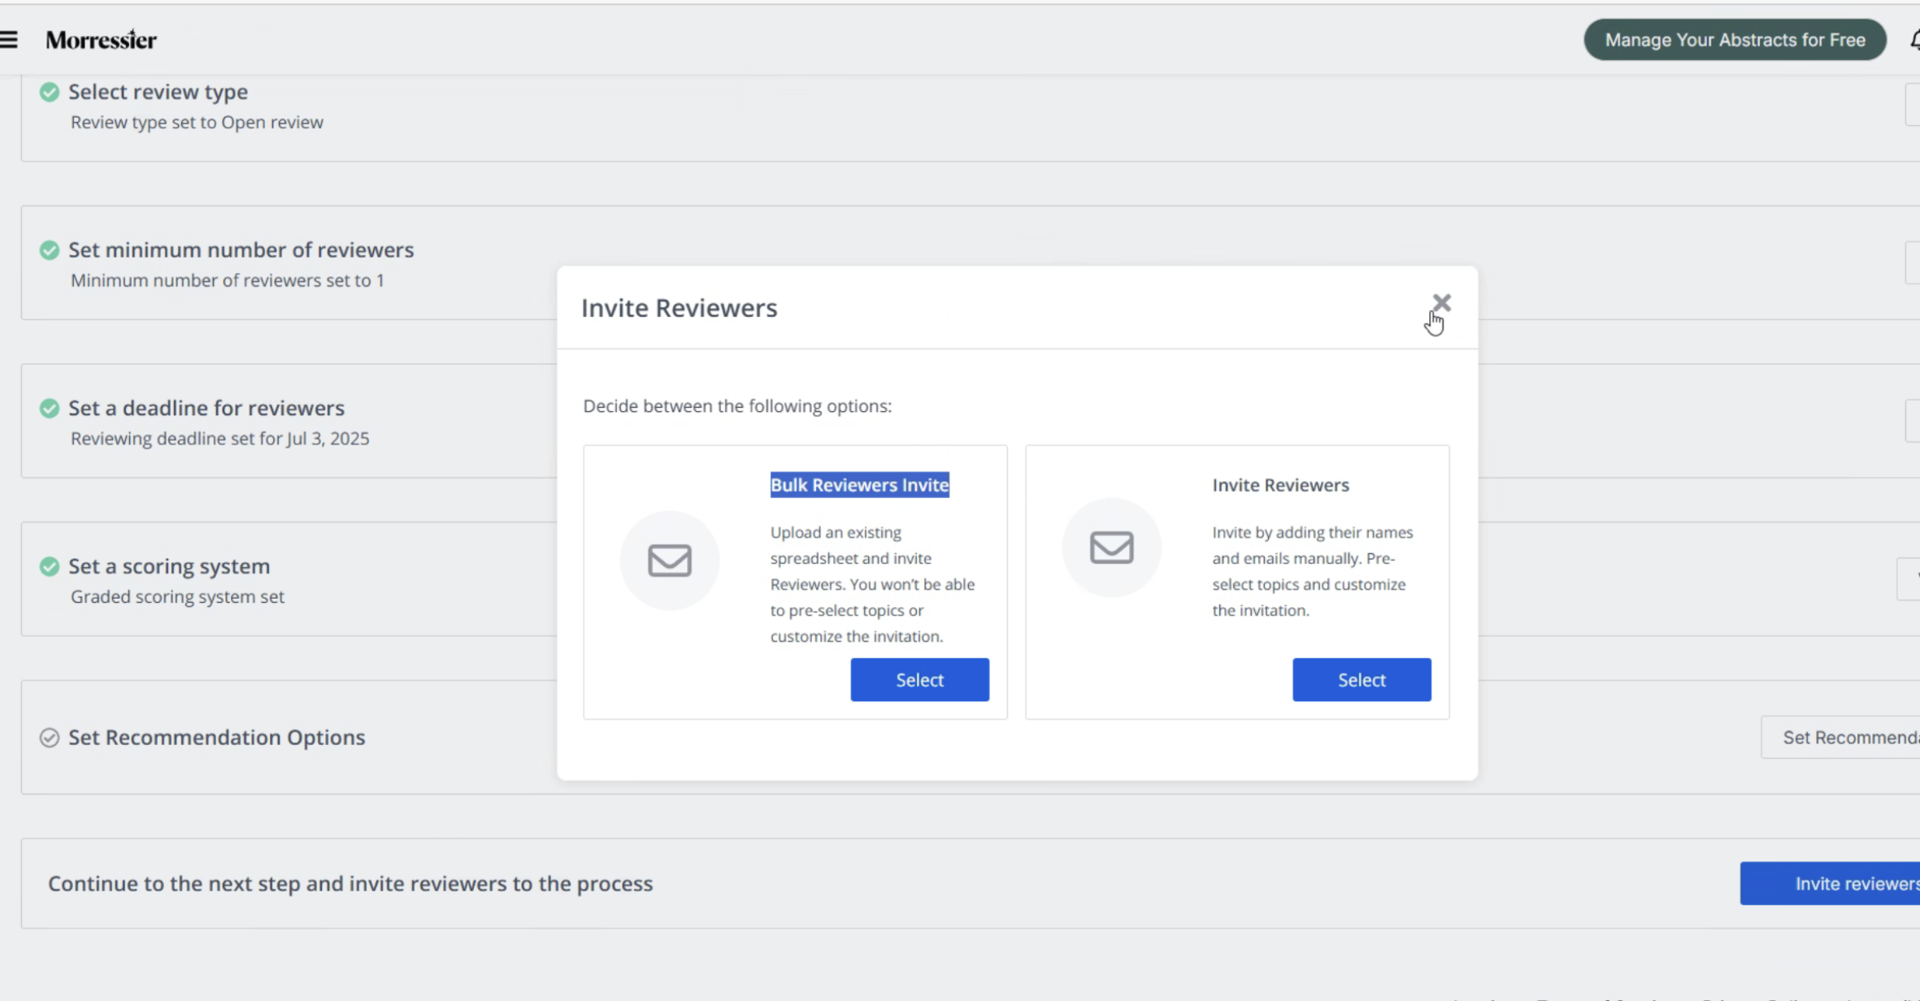Click checkmark next to Set a scoring system

(49, 566)
